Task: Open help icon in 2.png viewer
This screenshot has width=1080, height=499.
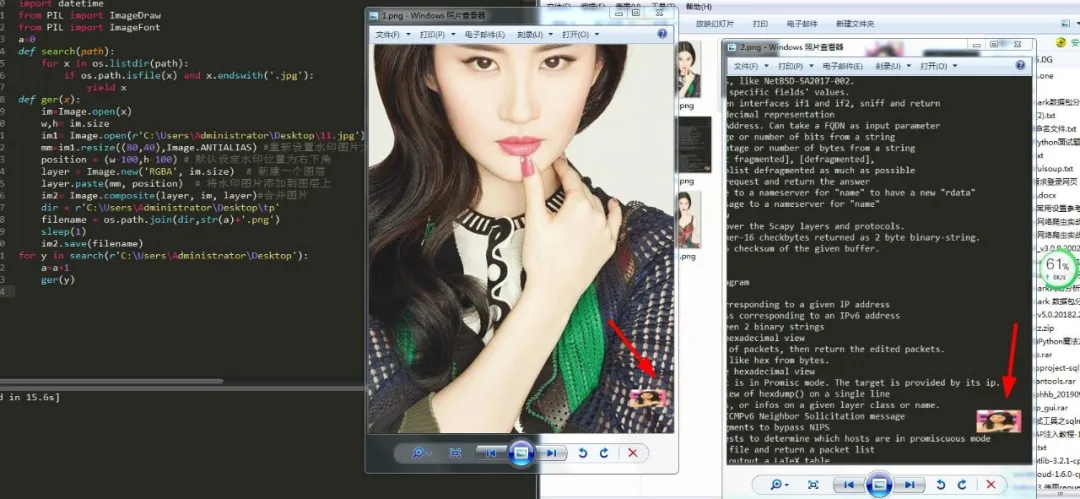Action: [x=1020, y=65]
